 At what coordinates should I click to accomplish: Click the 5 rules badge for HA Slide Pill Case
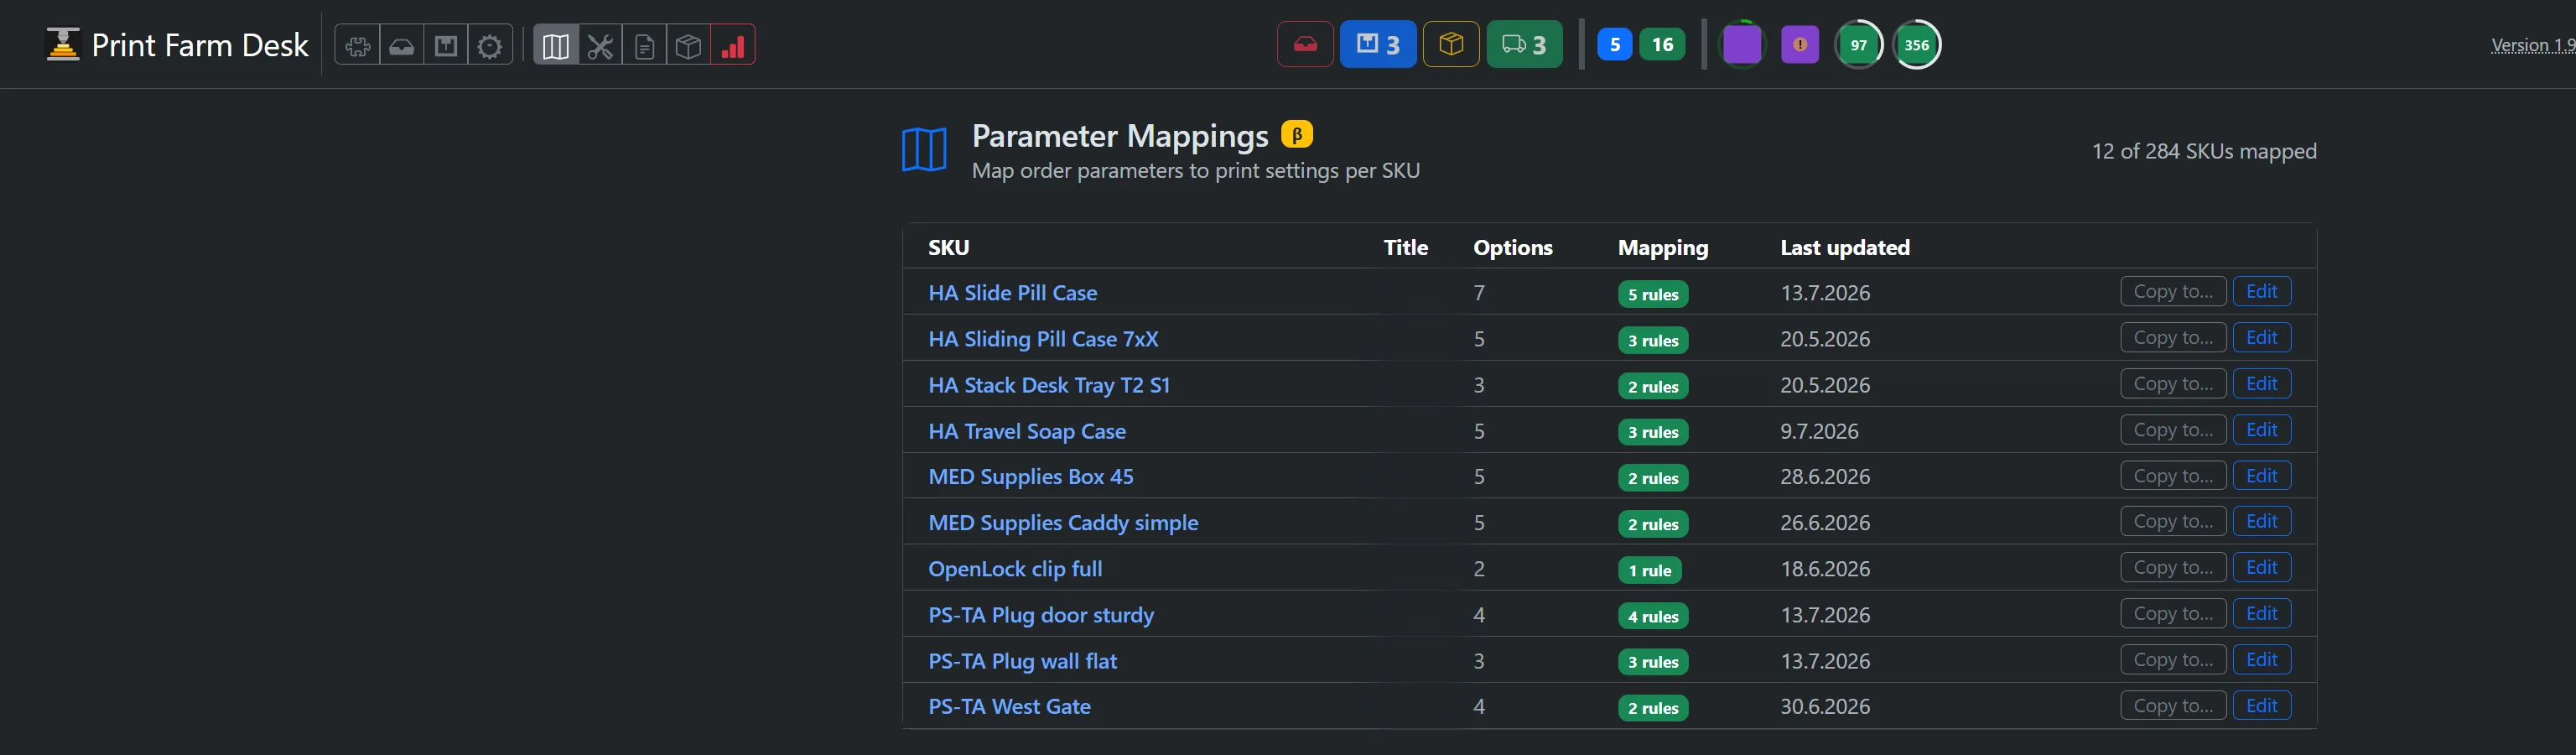(x=1653, y=294)
